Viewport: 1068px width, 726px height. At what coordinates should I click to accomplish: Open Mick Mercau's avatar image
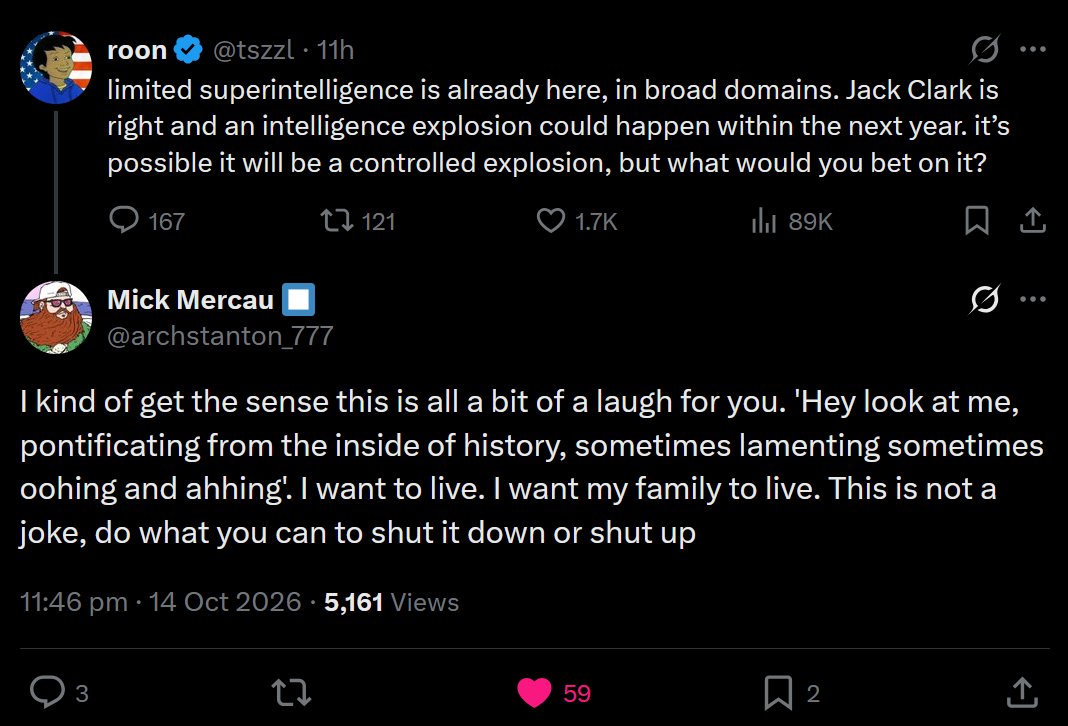pos(56,317)
